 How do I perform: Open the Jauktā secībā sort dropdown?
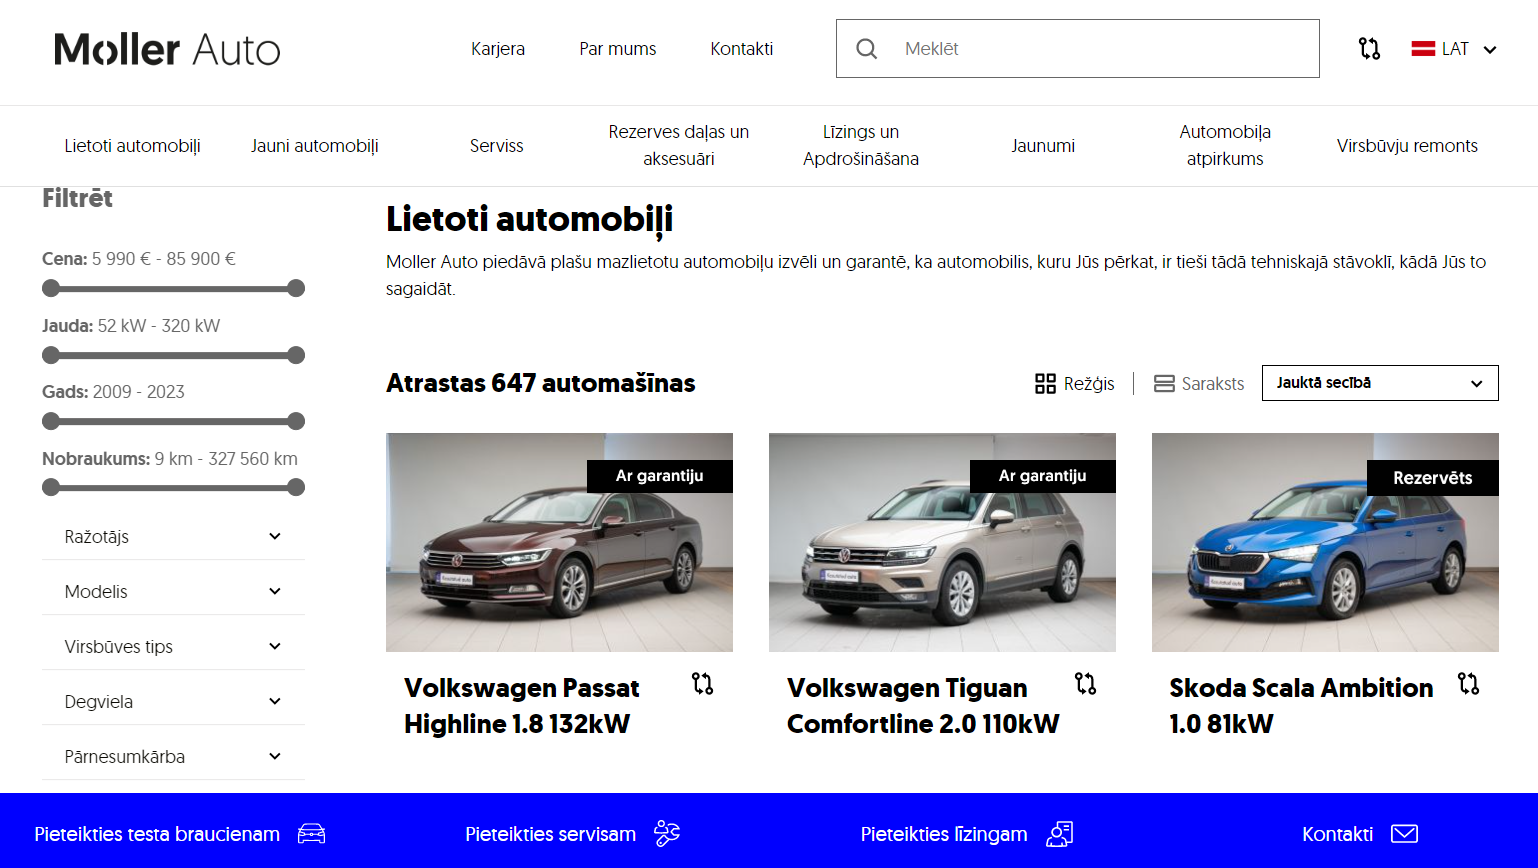tap(1380, 383)
